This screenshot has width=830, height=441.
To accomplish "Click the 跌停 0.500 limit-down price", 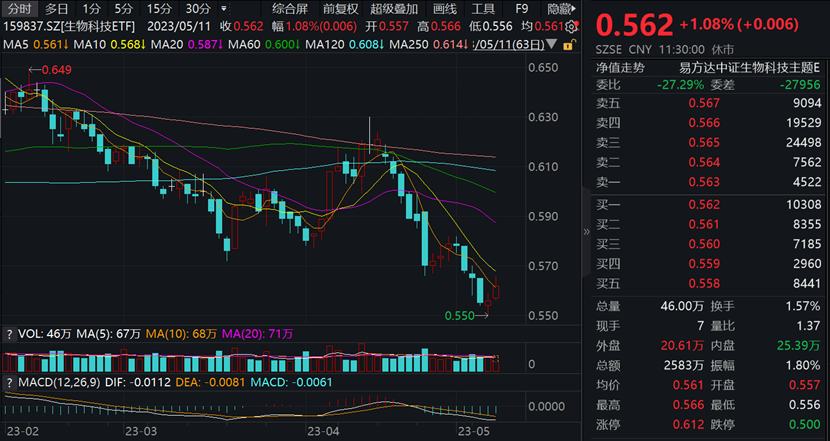I will (x=805, y=425).
